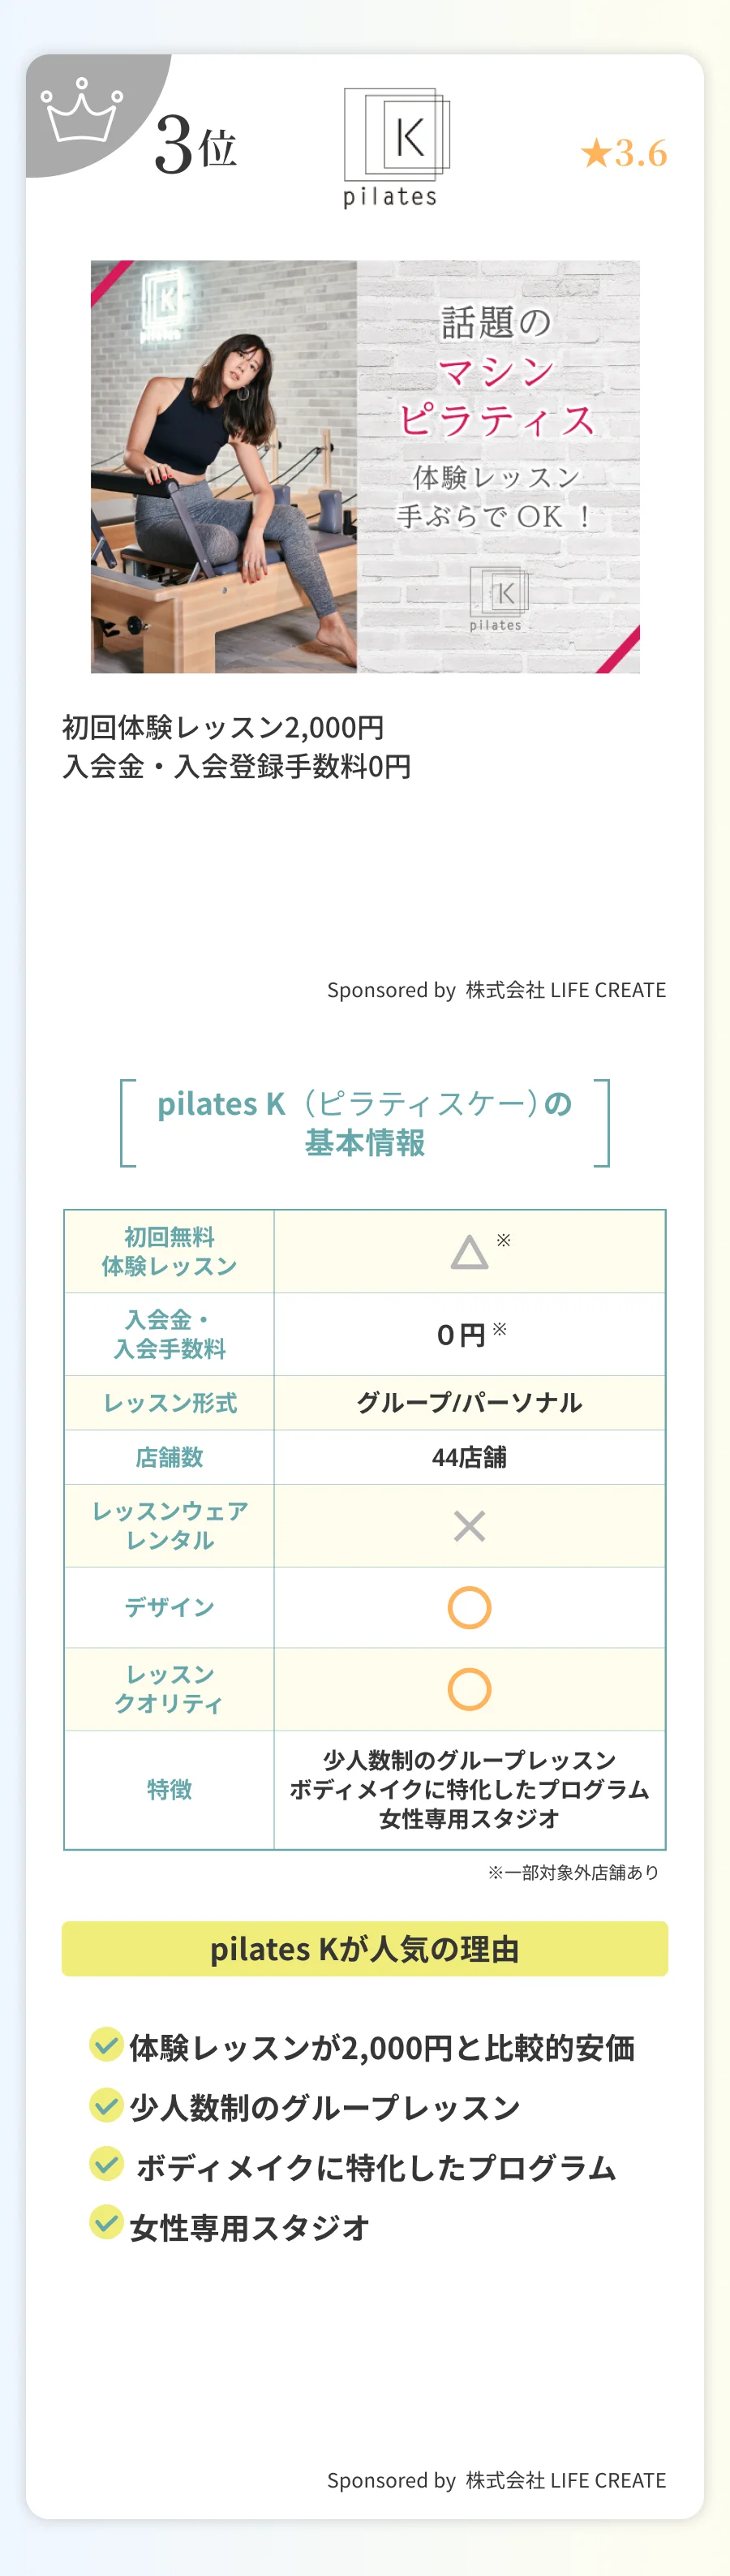730x2576 pixels.
Task: Click the 初回体験レッスン2,000円 text
Action: pos(223,727)
